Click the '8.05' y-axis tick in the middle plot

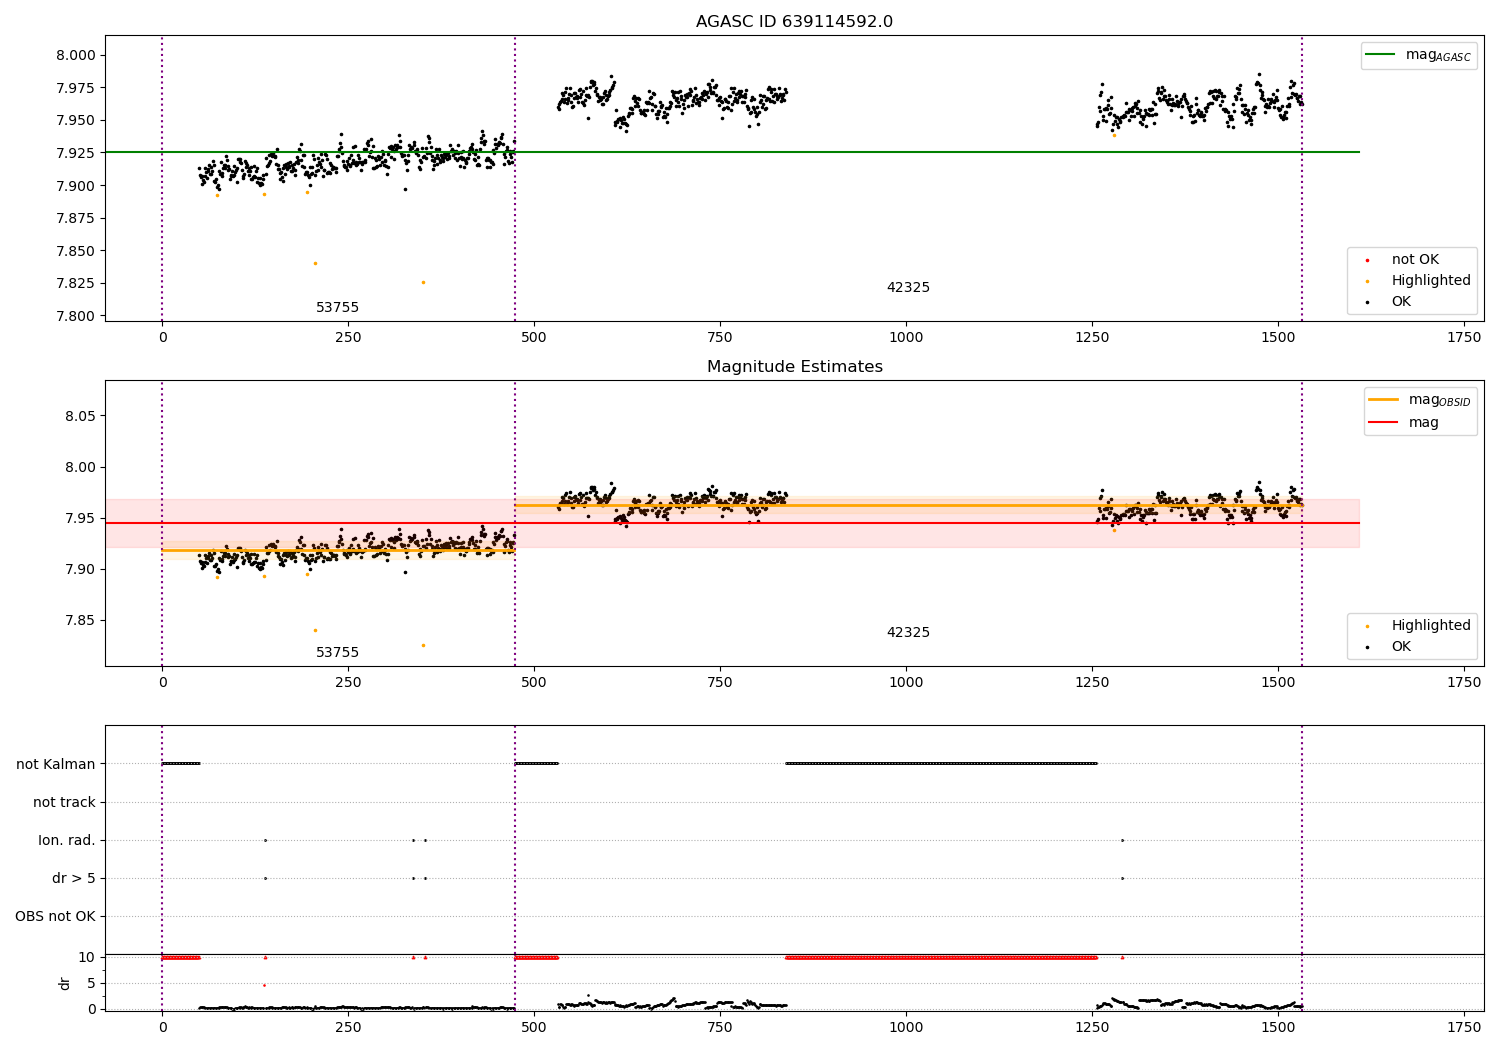80,416
